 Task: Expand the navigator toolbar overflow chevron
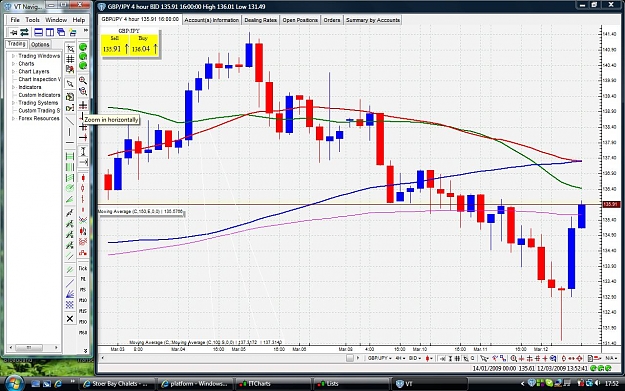[85, 30]
